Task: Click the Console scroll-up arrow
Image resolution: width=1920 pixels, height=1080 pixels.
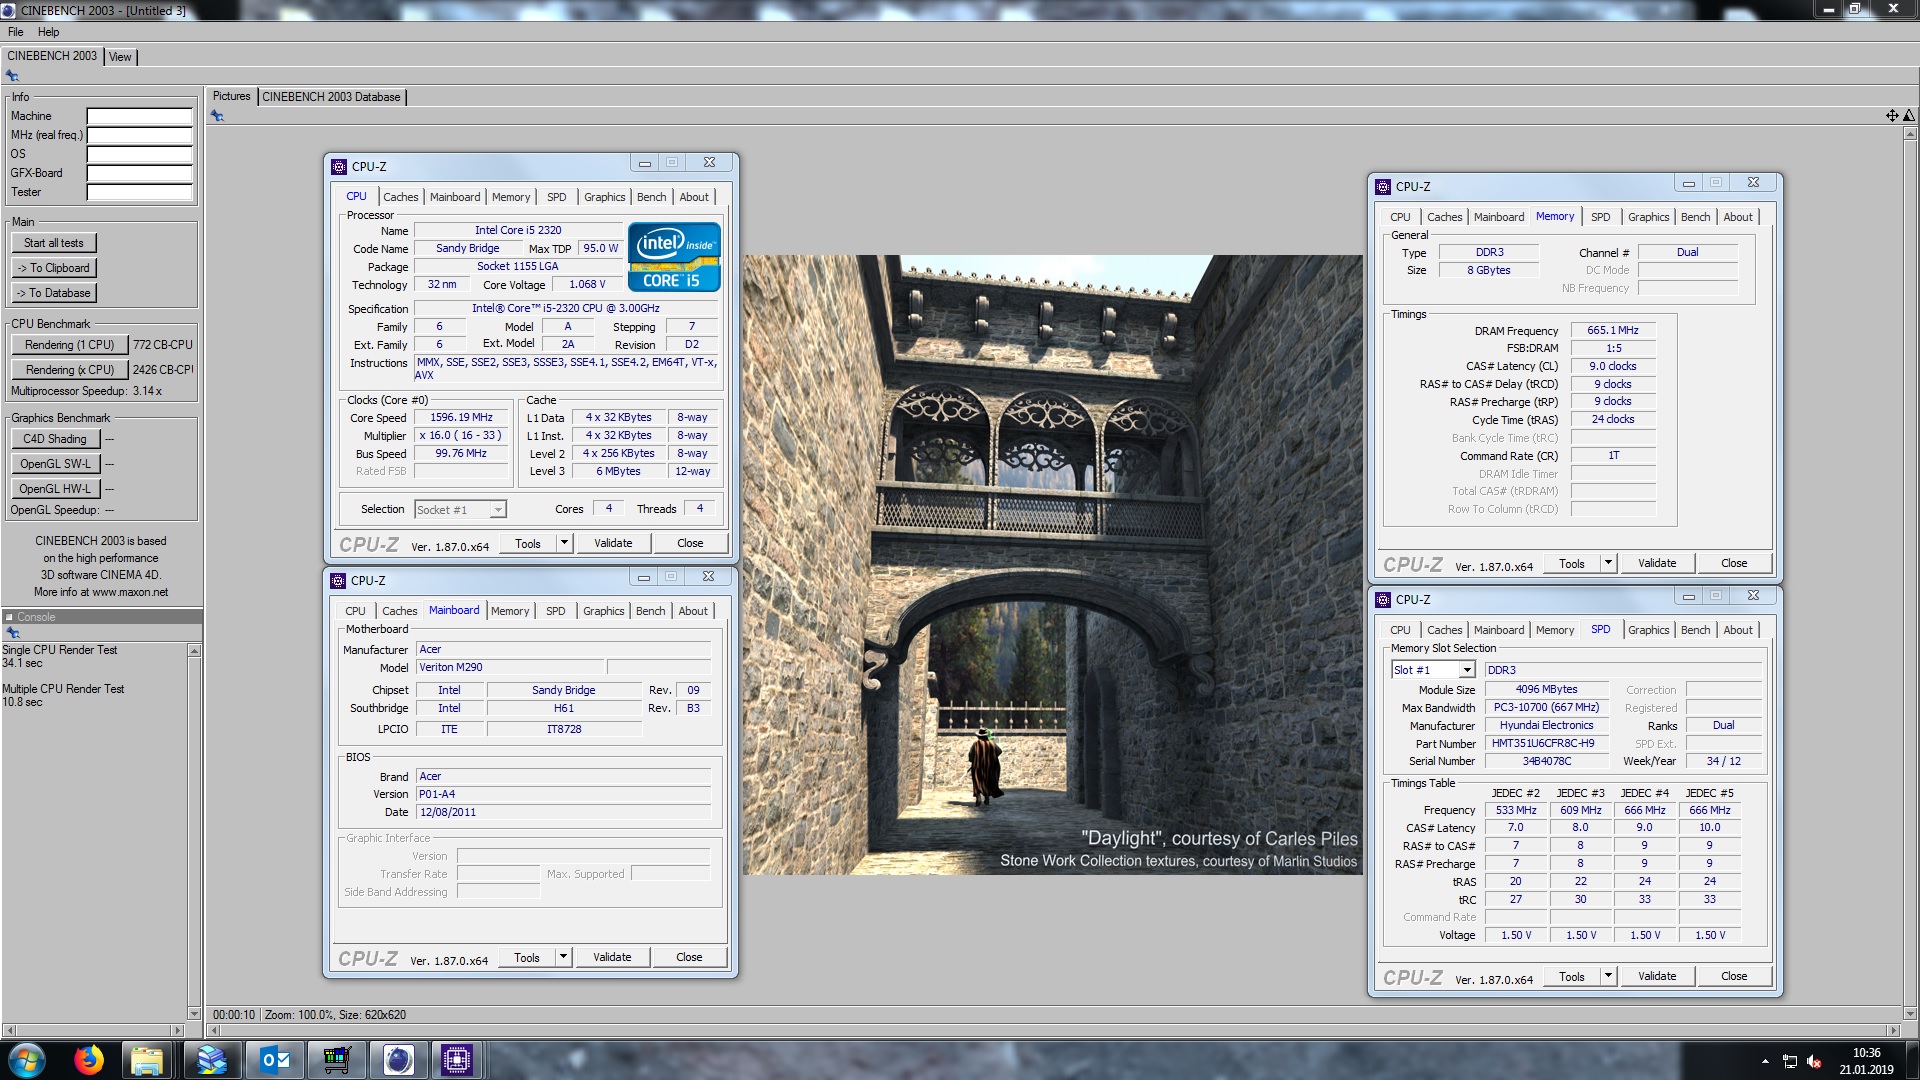Action: [x=194, y=651]
